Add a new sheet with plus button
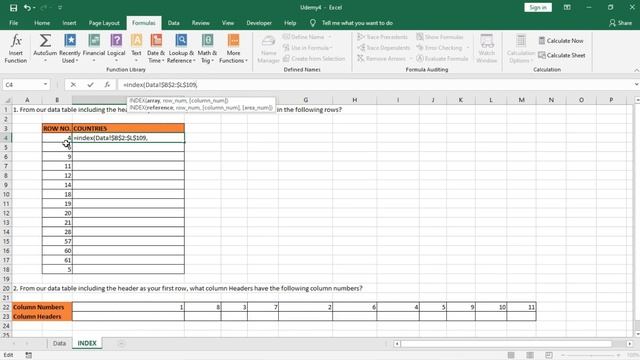 tap(121, 344)
